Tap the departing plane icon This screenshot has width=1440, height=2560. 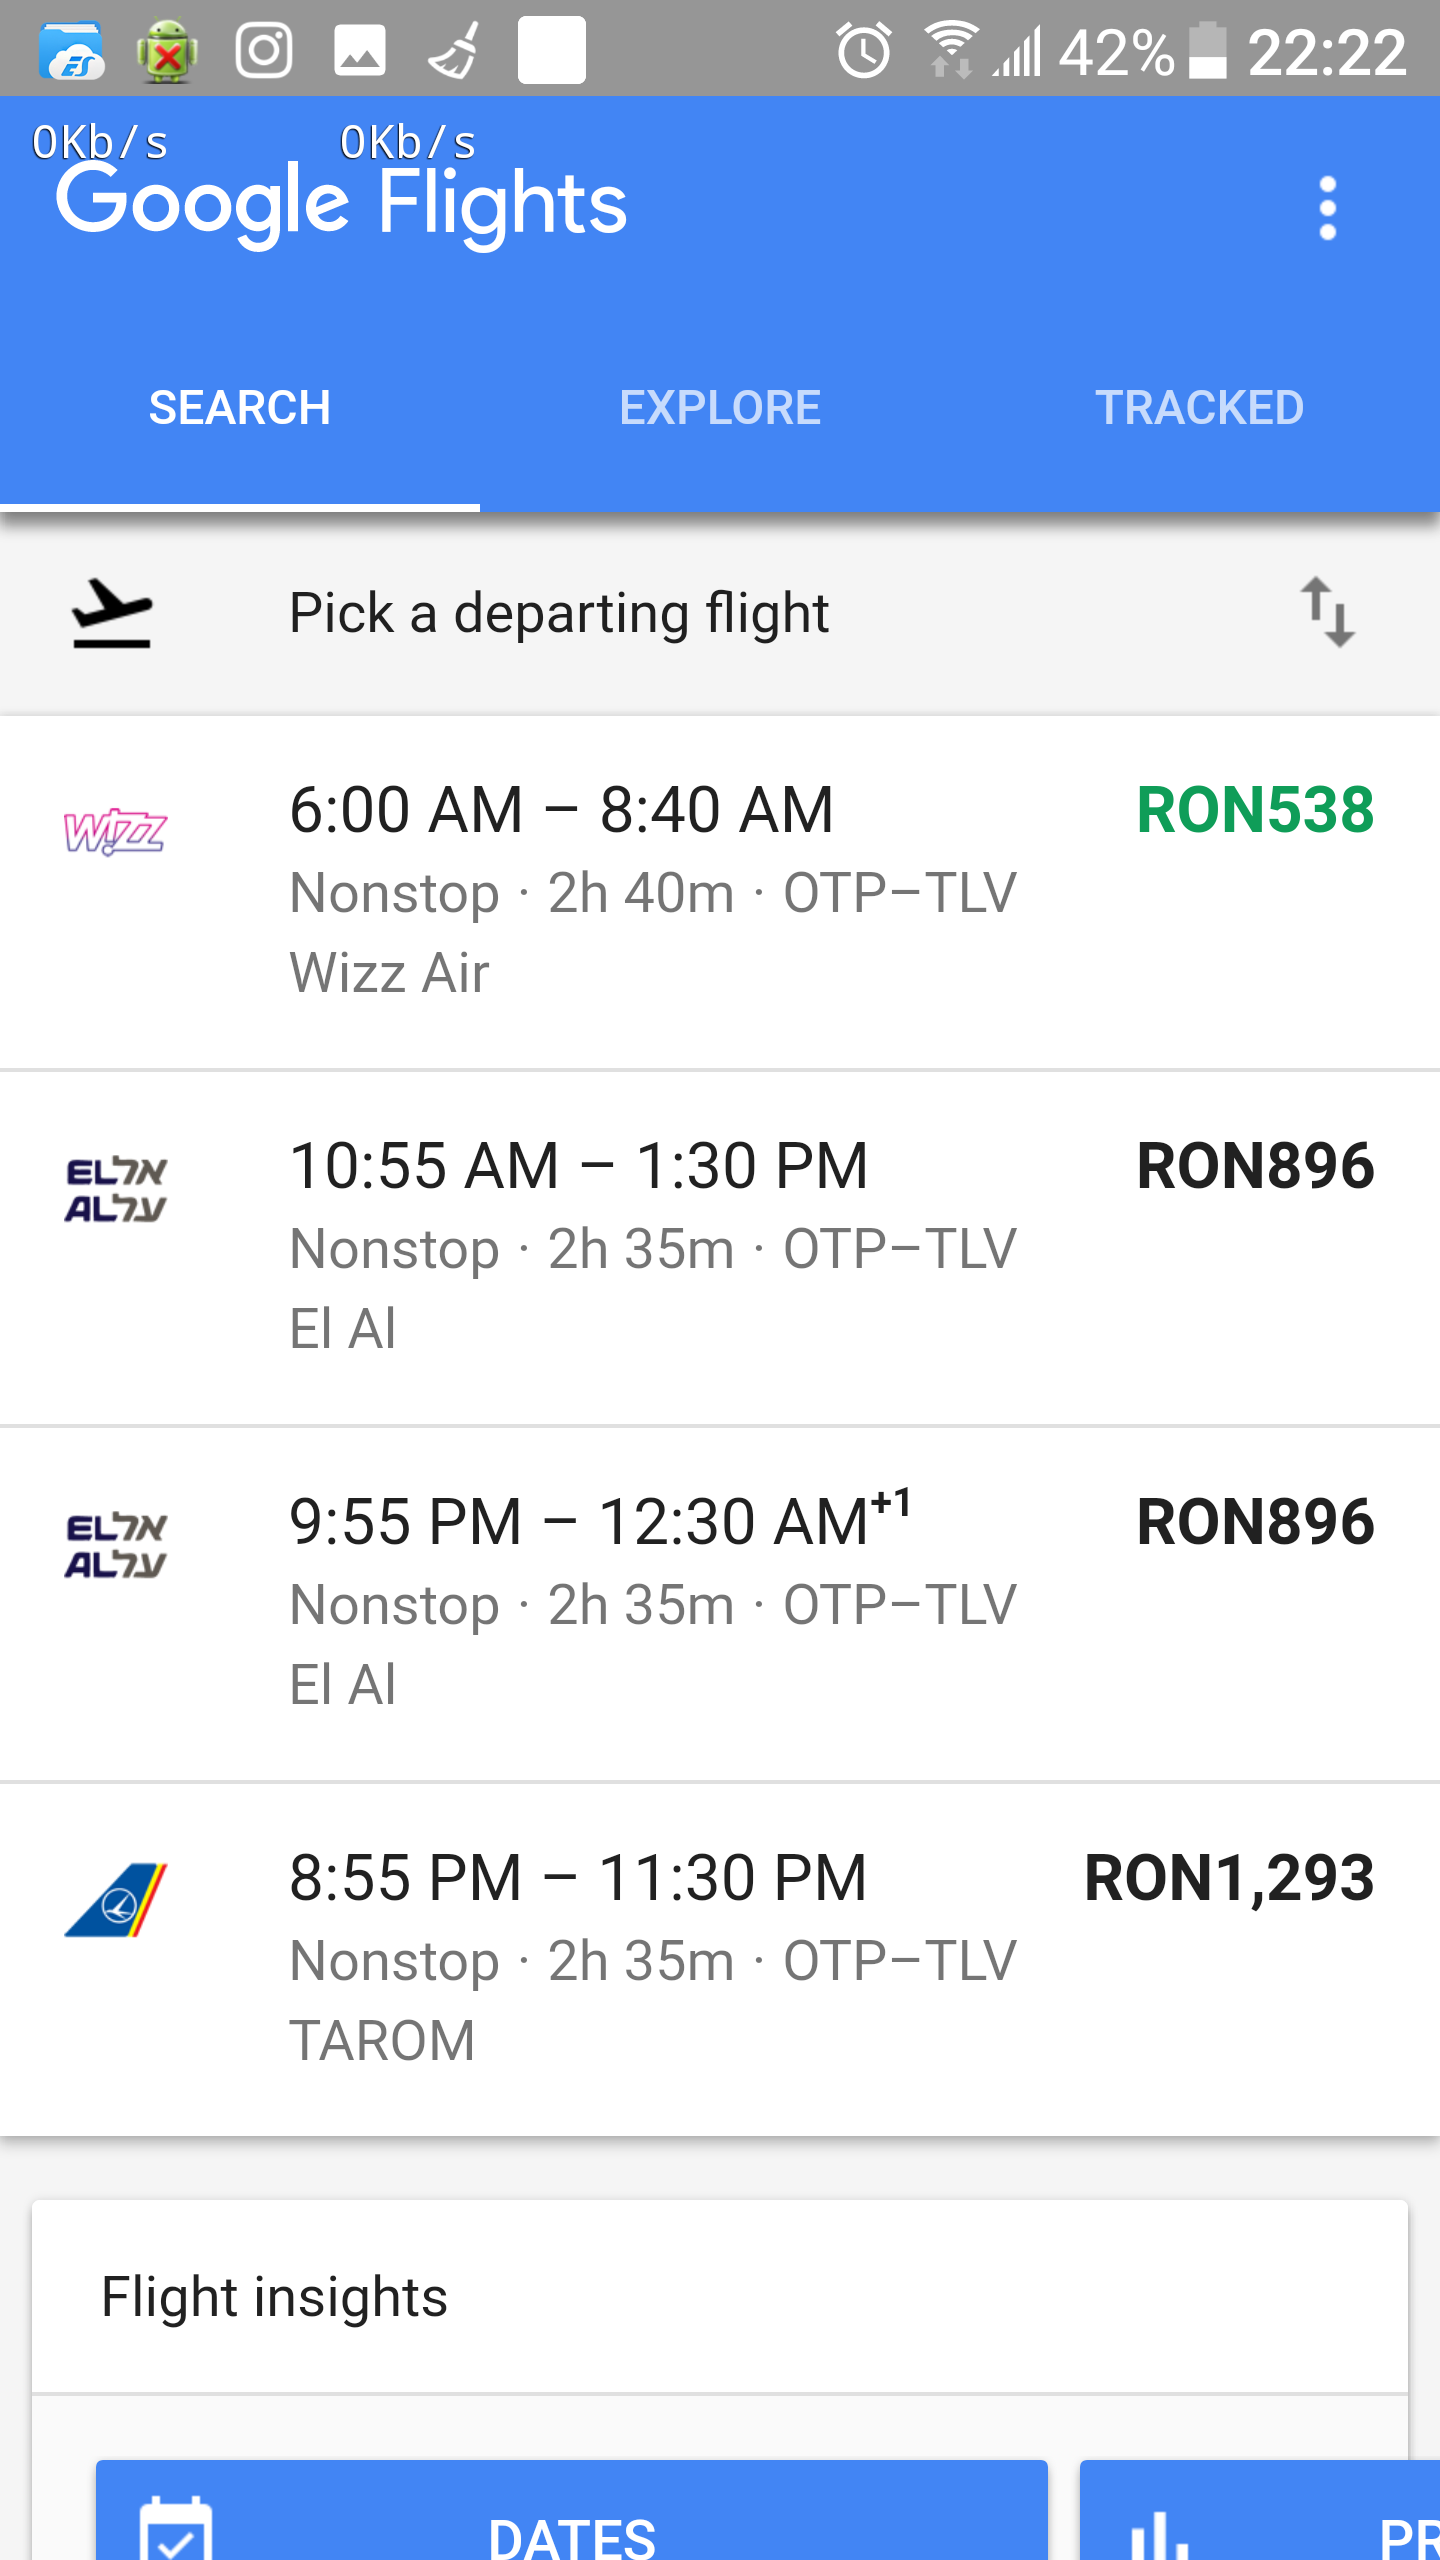[111, 612]
